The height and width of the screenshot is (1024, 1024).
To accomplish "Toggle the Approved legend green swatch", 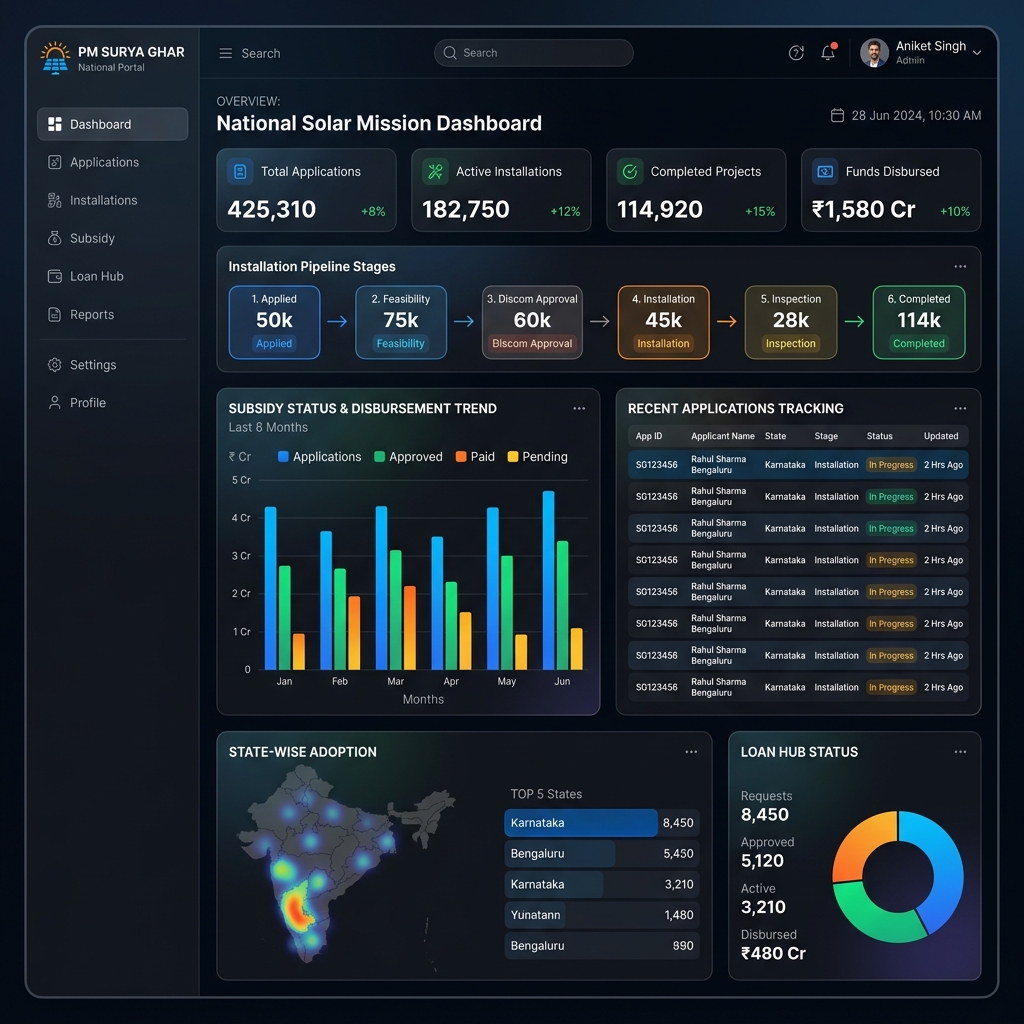I will coord(379,456).
